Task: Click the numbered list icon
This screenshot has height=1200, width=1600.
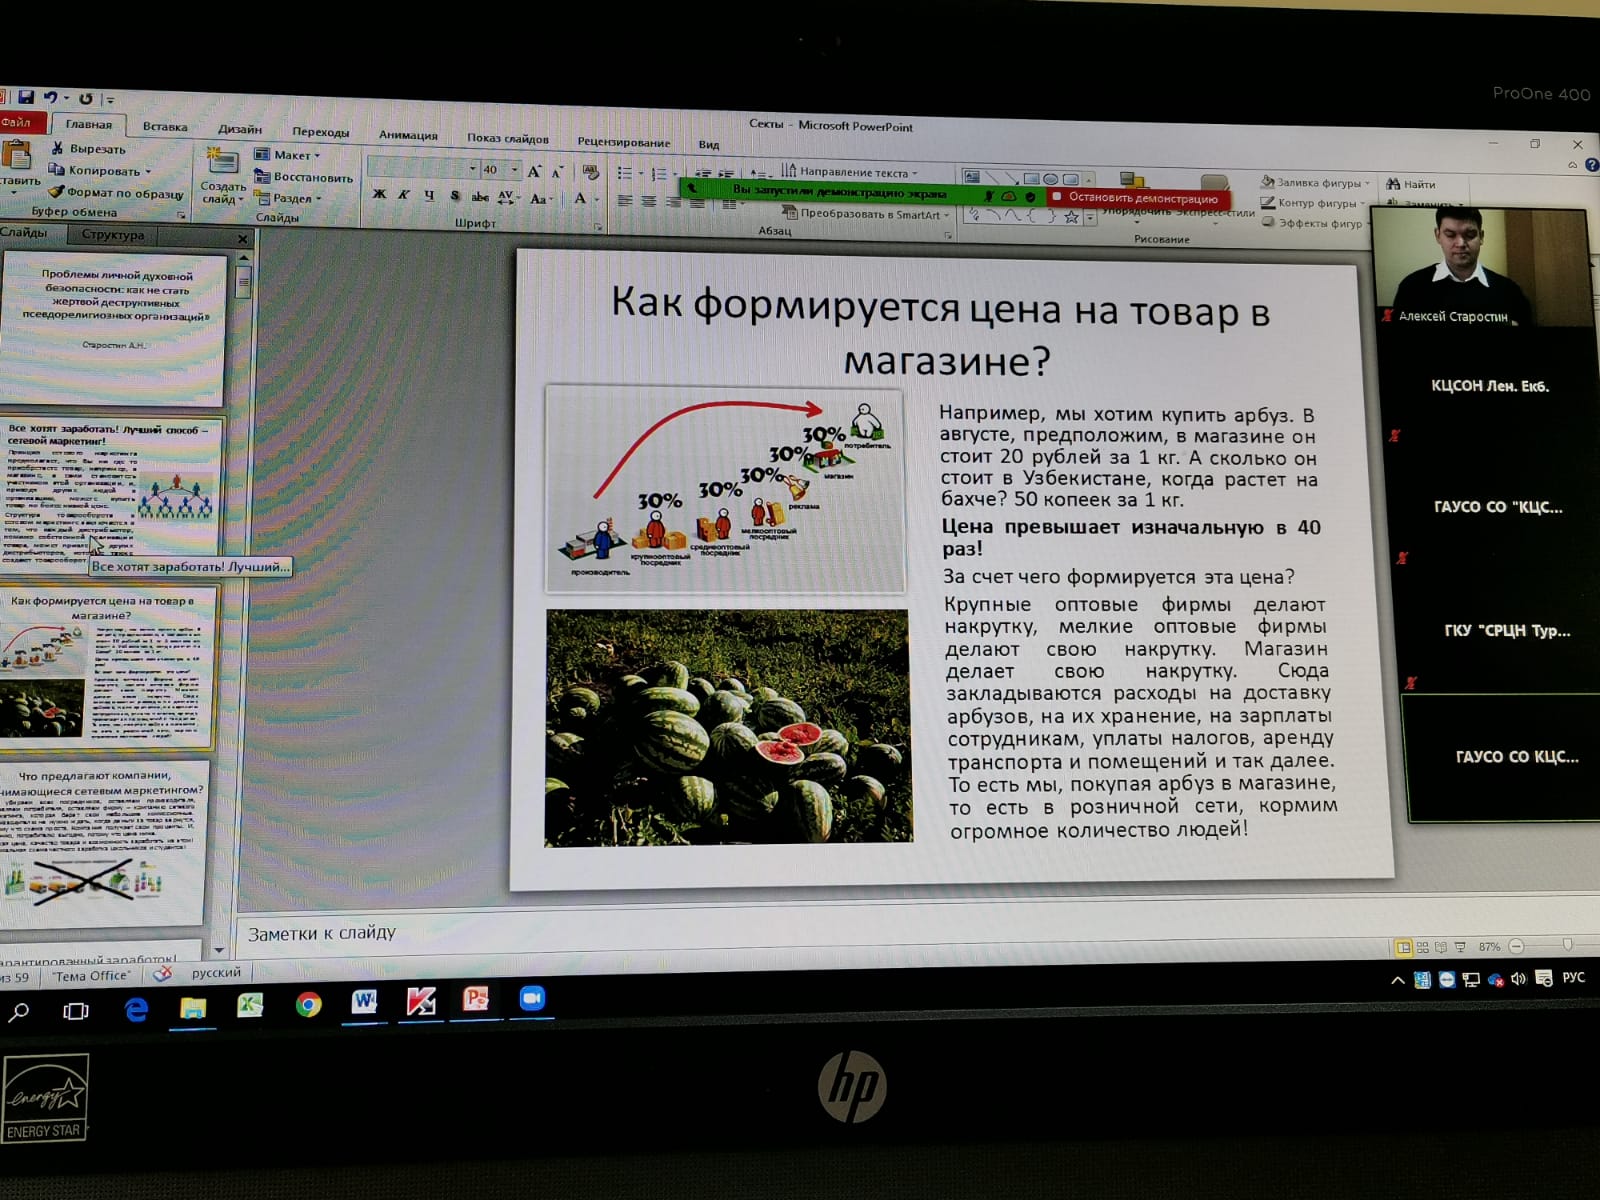Action: point(659,174)
